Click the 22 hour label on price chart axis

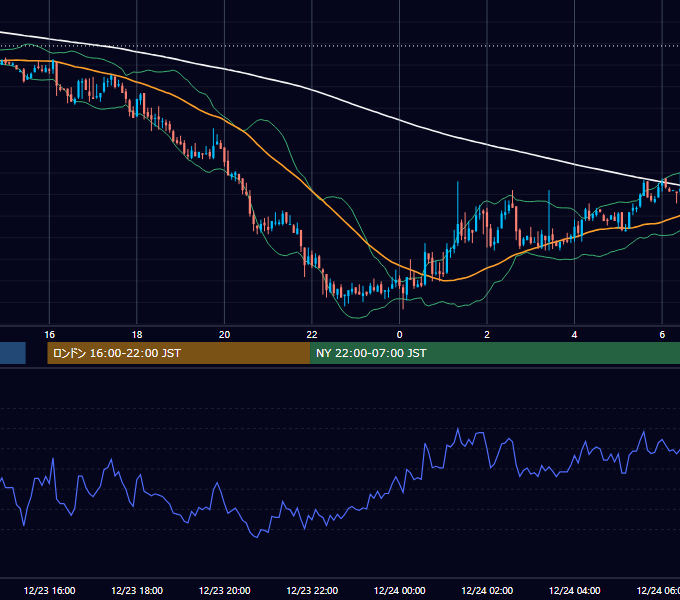[312, 335]
